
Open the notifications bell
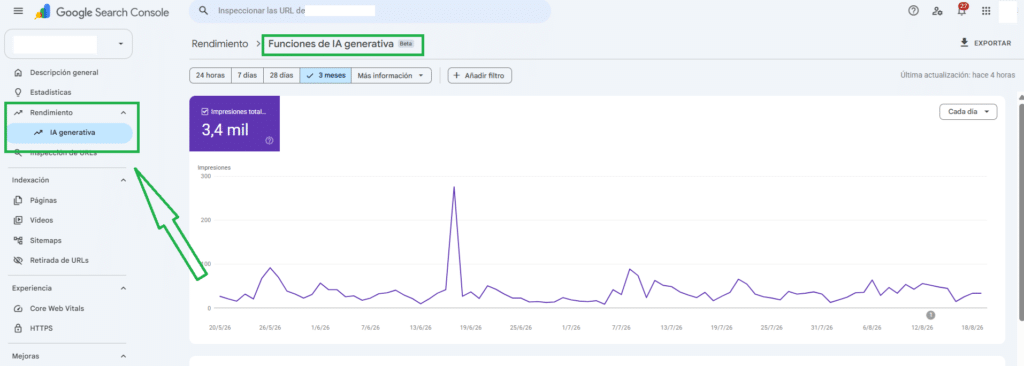(x=961, y=11)
